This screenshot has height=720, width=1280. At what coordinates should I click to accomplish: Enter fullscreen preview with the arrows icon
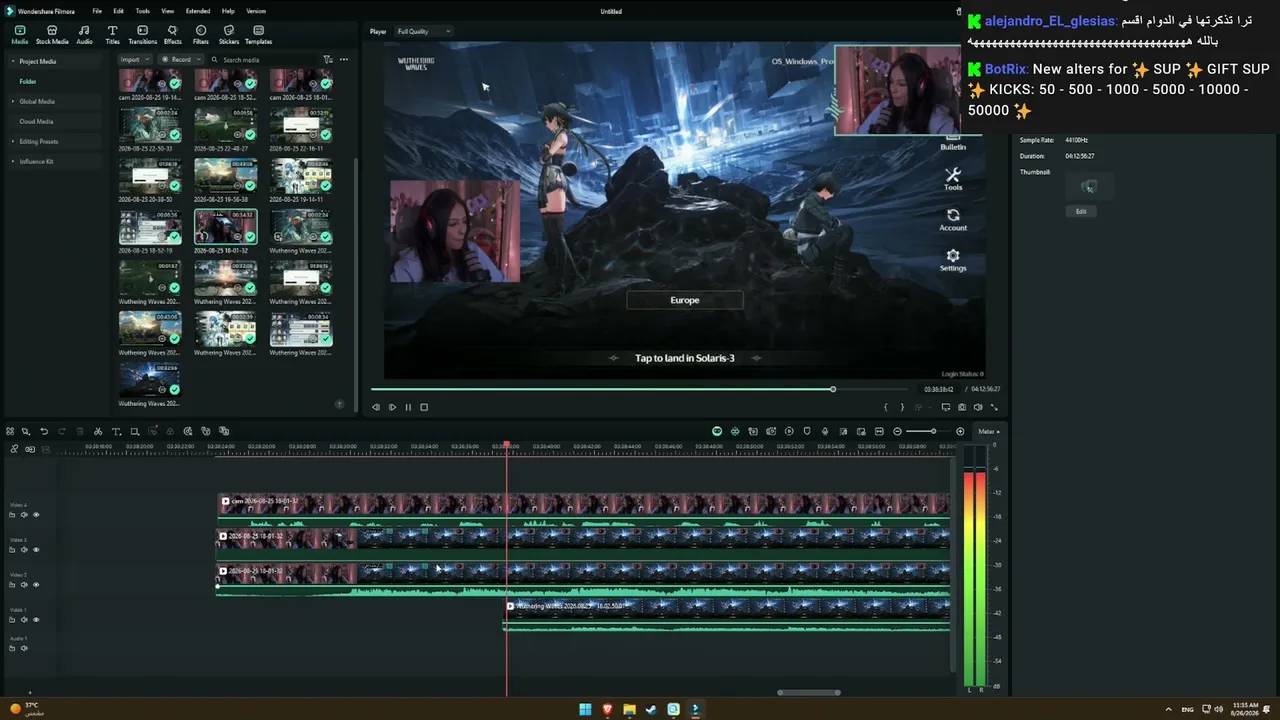point(994,407)
